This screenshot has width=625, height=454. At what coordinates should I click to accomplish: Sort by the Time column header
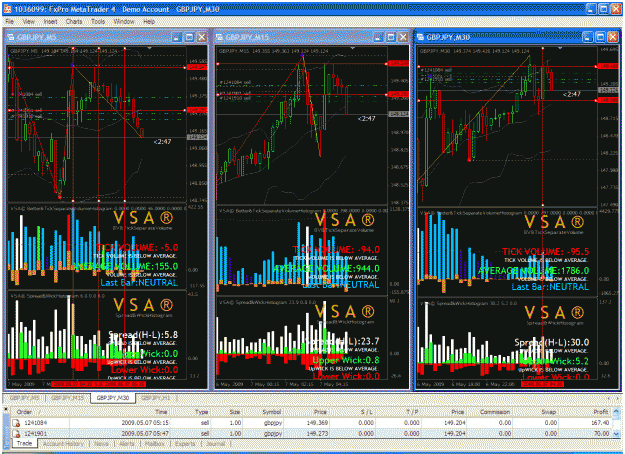pos(120,412)
